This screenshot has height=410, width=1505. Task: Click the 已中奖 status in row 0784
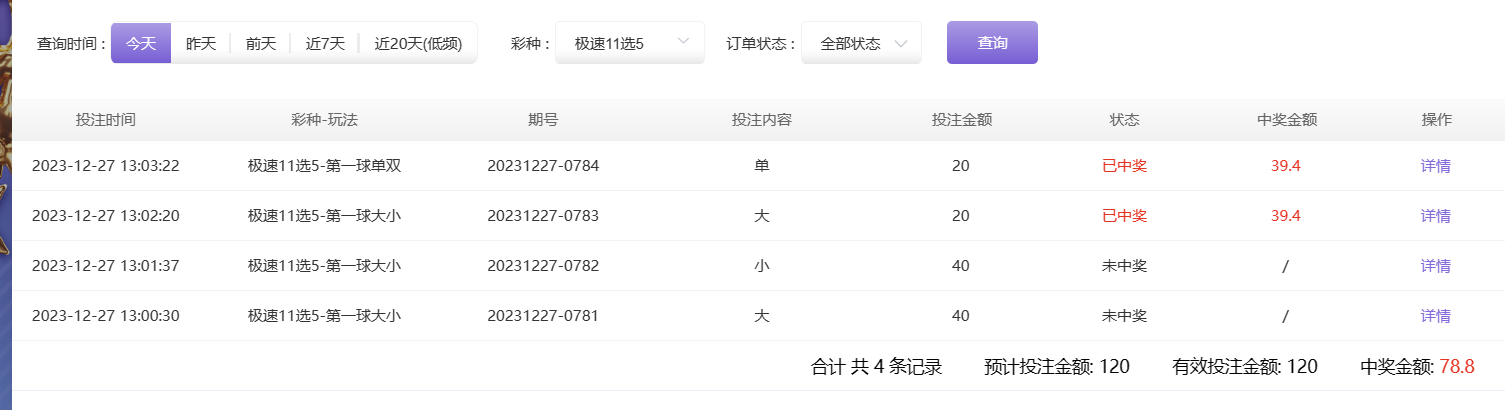click(1124, 166)
